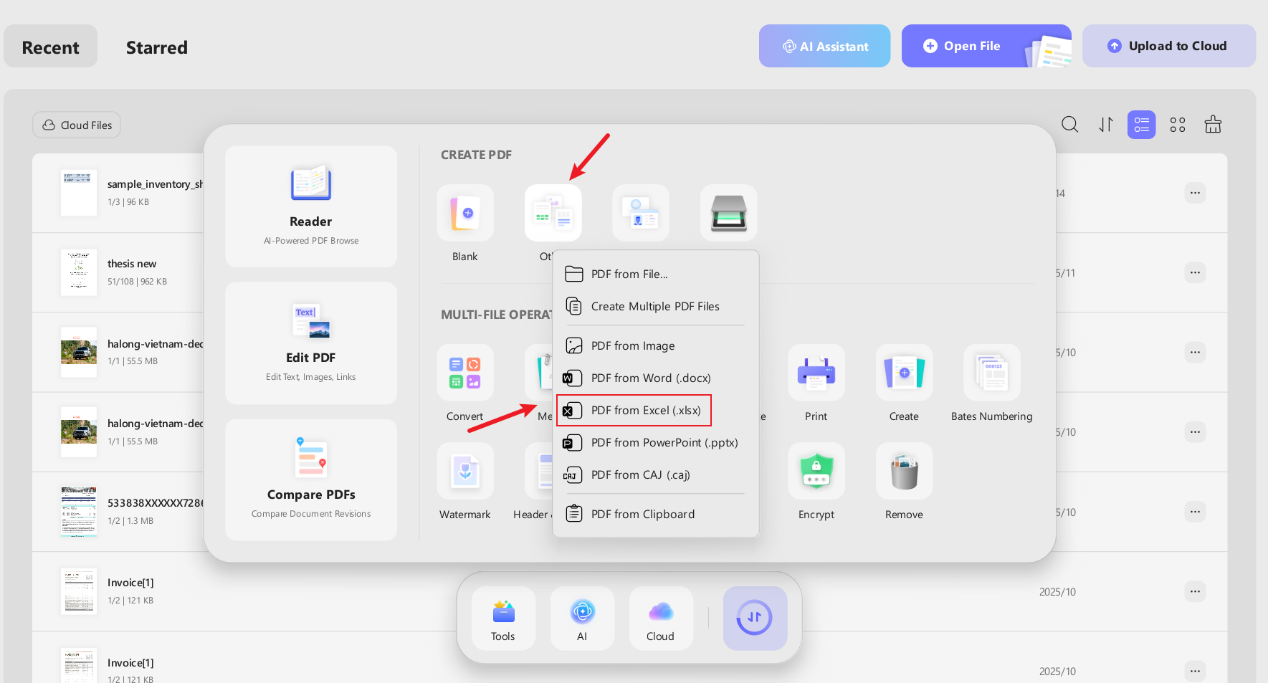Click the Cloud dock button
This screenshot has width=1268, height=683.
click(660, 618)
